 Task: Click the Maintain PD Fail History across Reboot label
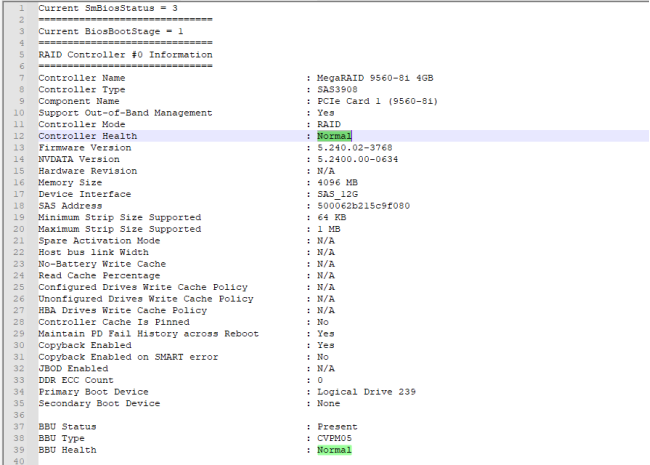(148, 333)
